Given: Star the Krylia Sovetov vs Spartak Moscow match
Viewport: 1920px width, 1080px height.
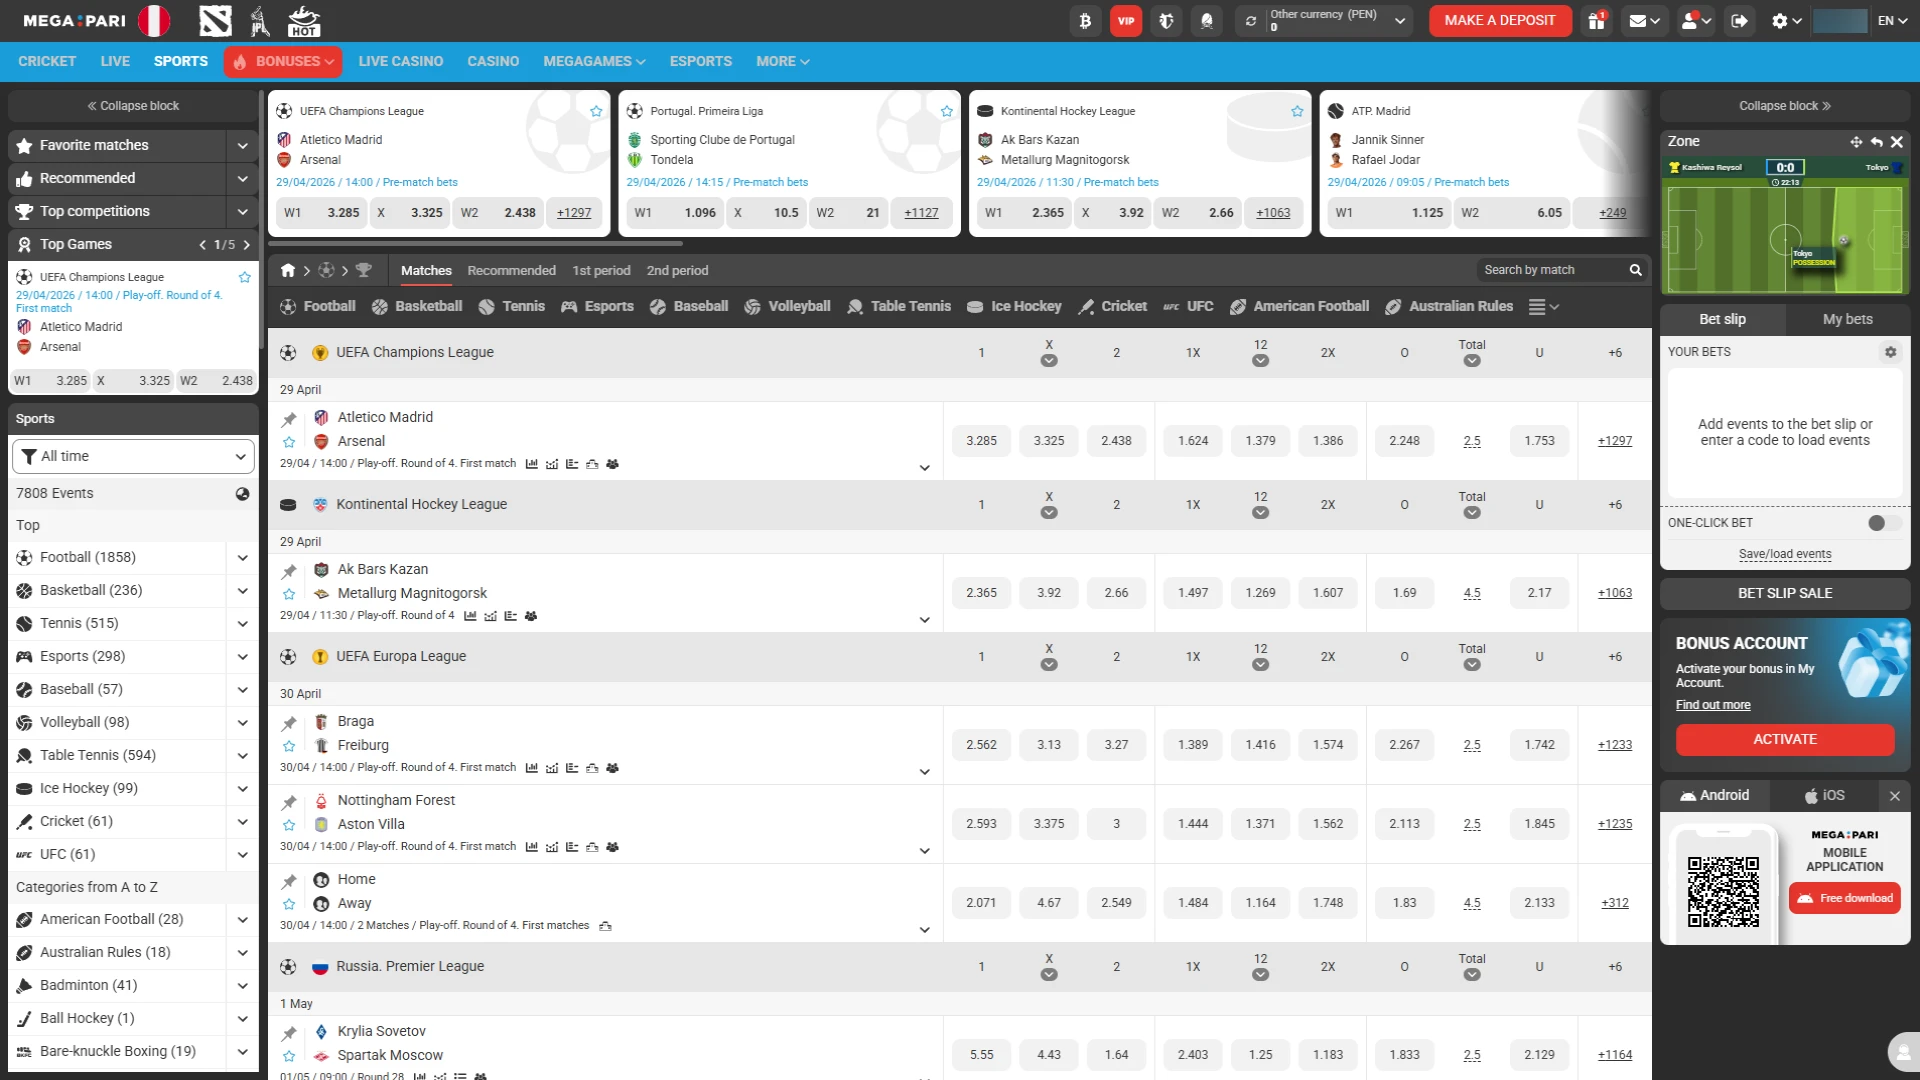Looking at the screenshot, I should (289, 1056).
